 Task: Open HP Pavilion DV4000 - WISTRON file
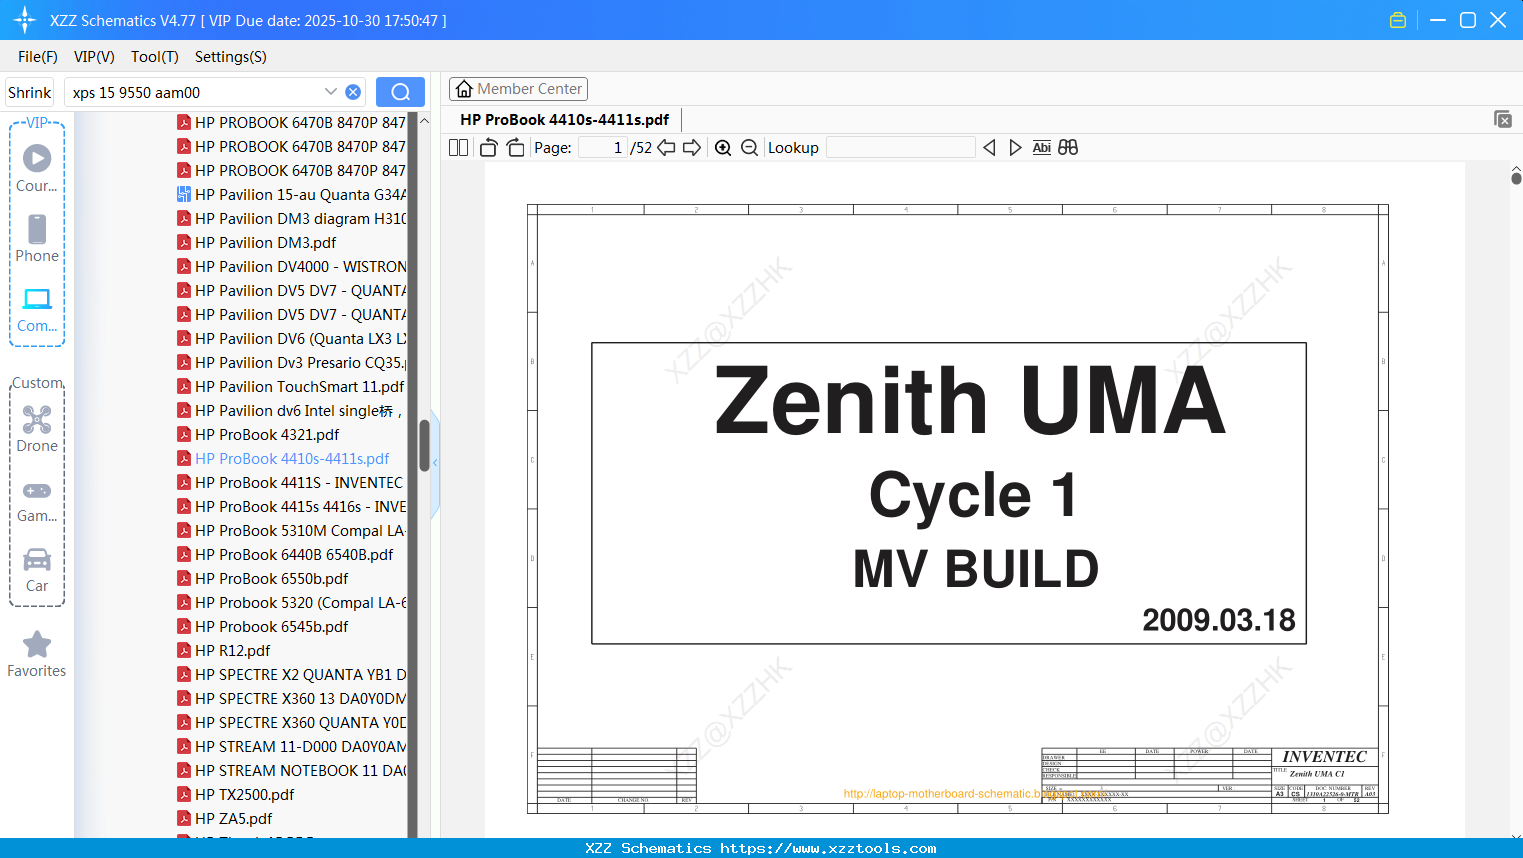click(291, 267)
